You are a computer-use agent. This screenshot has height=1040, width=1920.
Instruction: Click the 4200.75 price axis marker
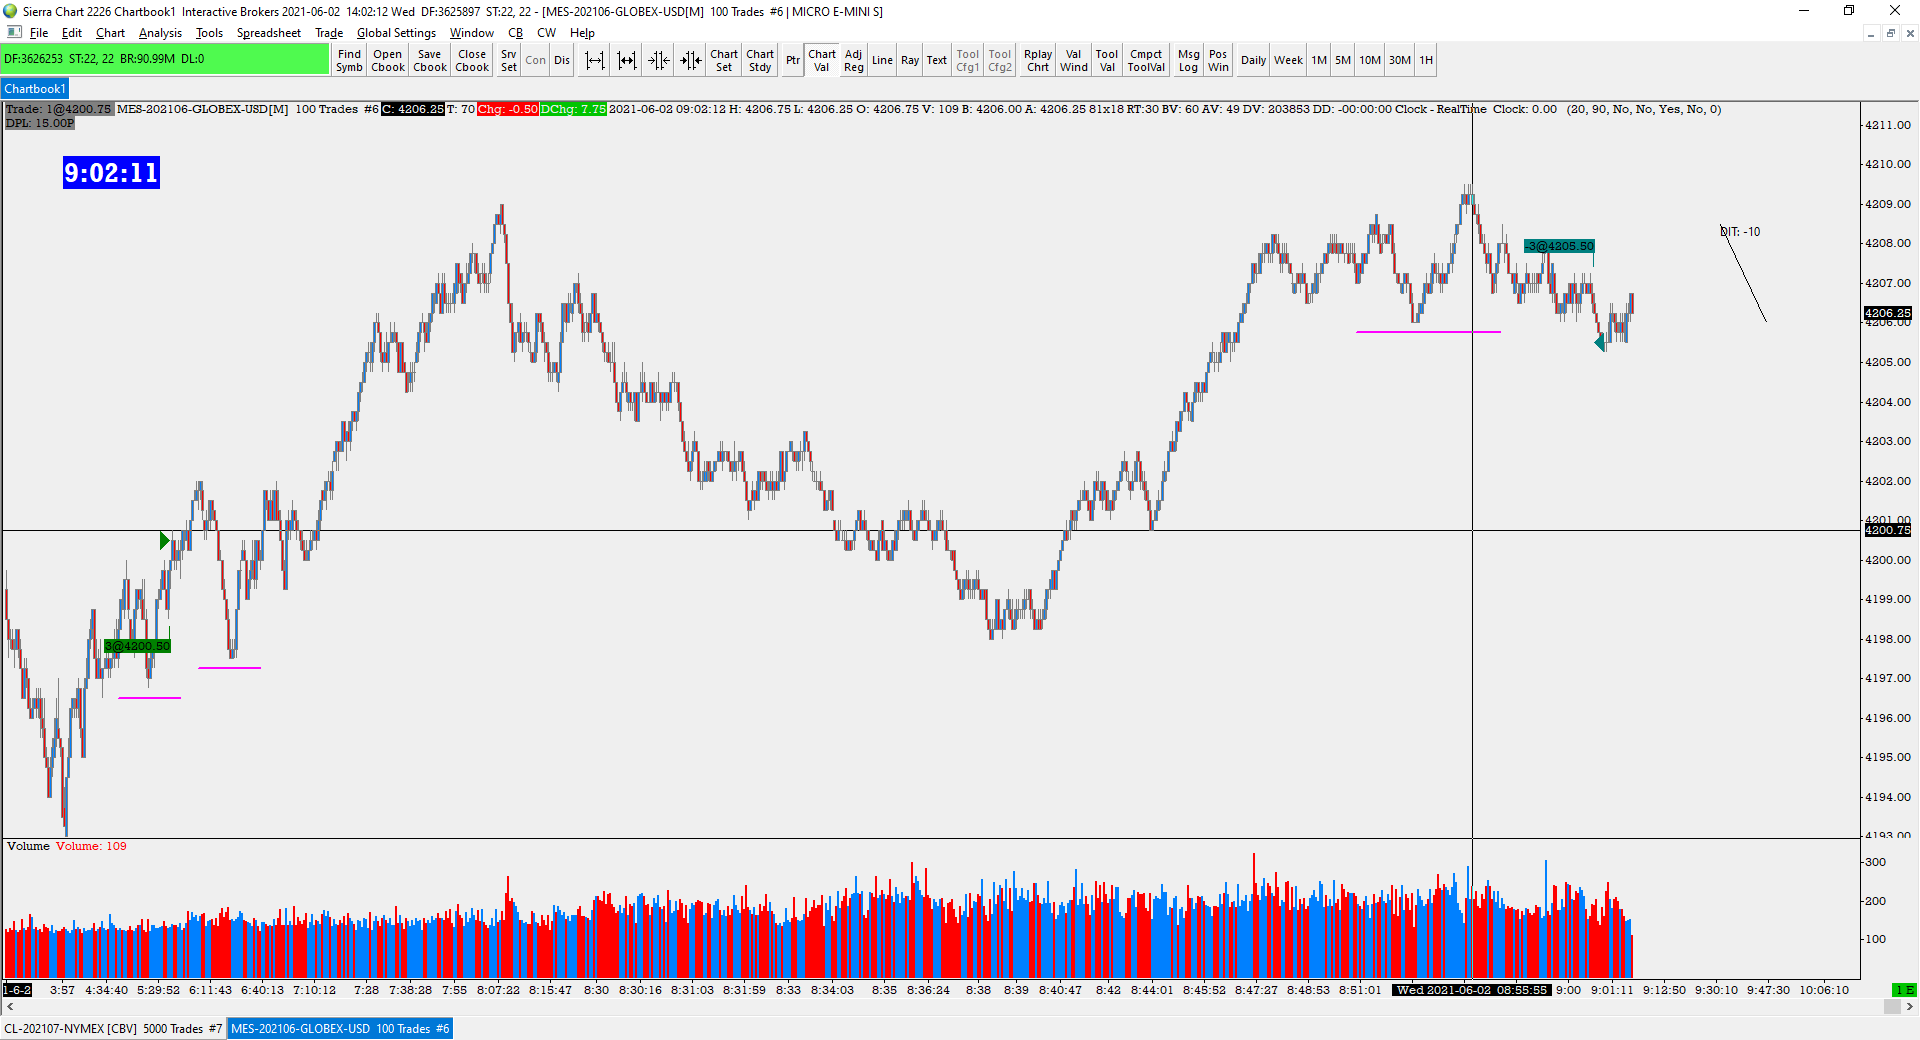coord(1887,531)
